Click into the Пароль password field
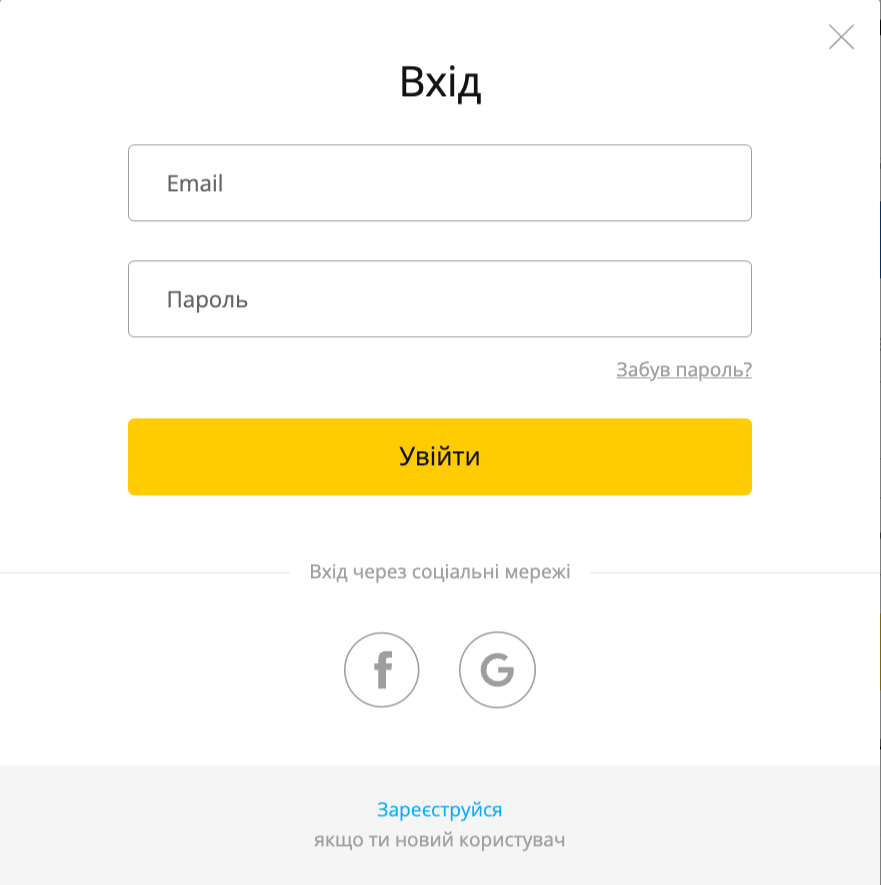 click(x=440, y=299)
